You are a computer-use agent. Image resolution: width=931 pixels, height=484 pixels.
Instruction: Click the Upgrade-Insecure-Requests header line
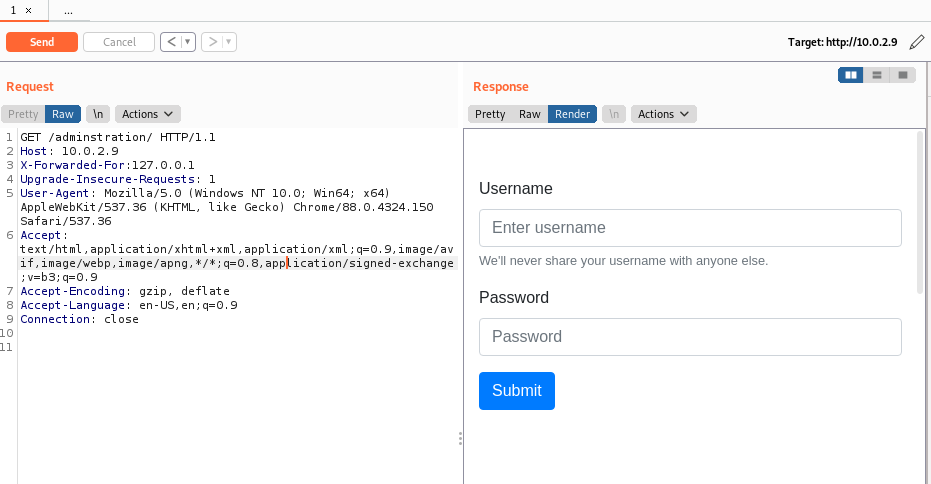[x=118, y=179]
